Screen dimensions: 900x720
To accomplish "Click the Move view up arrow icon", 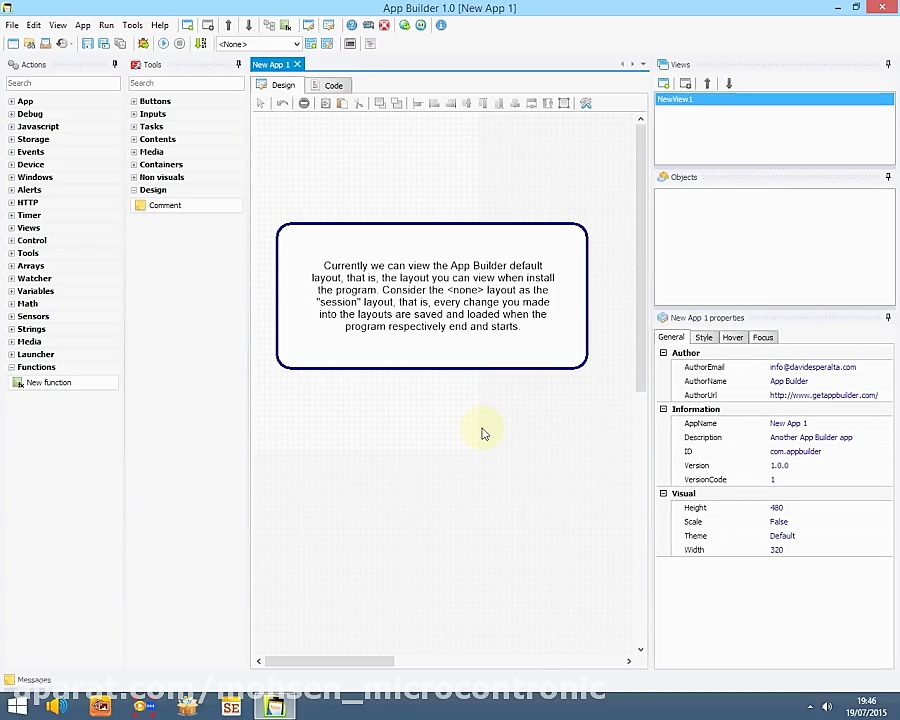I will 707,84.
